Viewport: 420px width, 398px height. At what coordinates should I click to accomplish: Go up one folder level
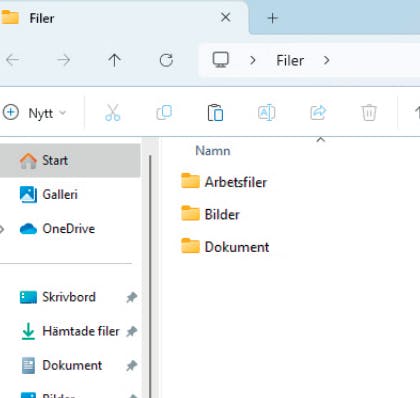(114, 60)
